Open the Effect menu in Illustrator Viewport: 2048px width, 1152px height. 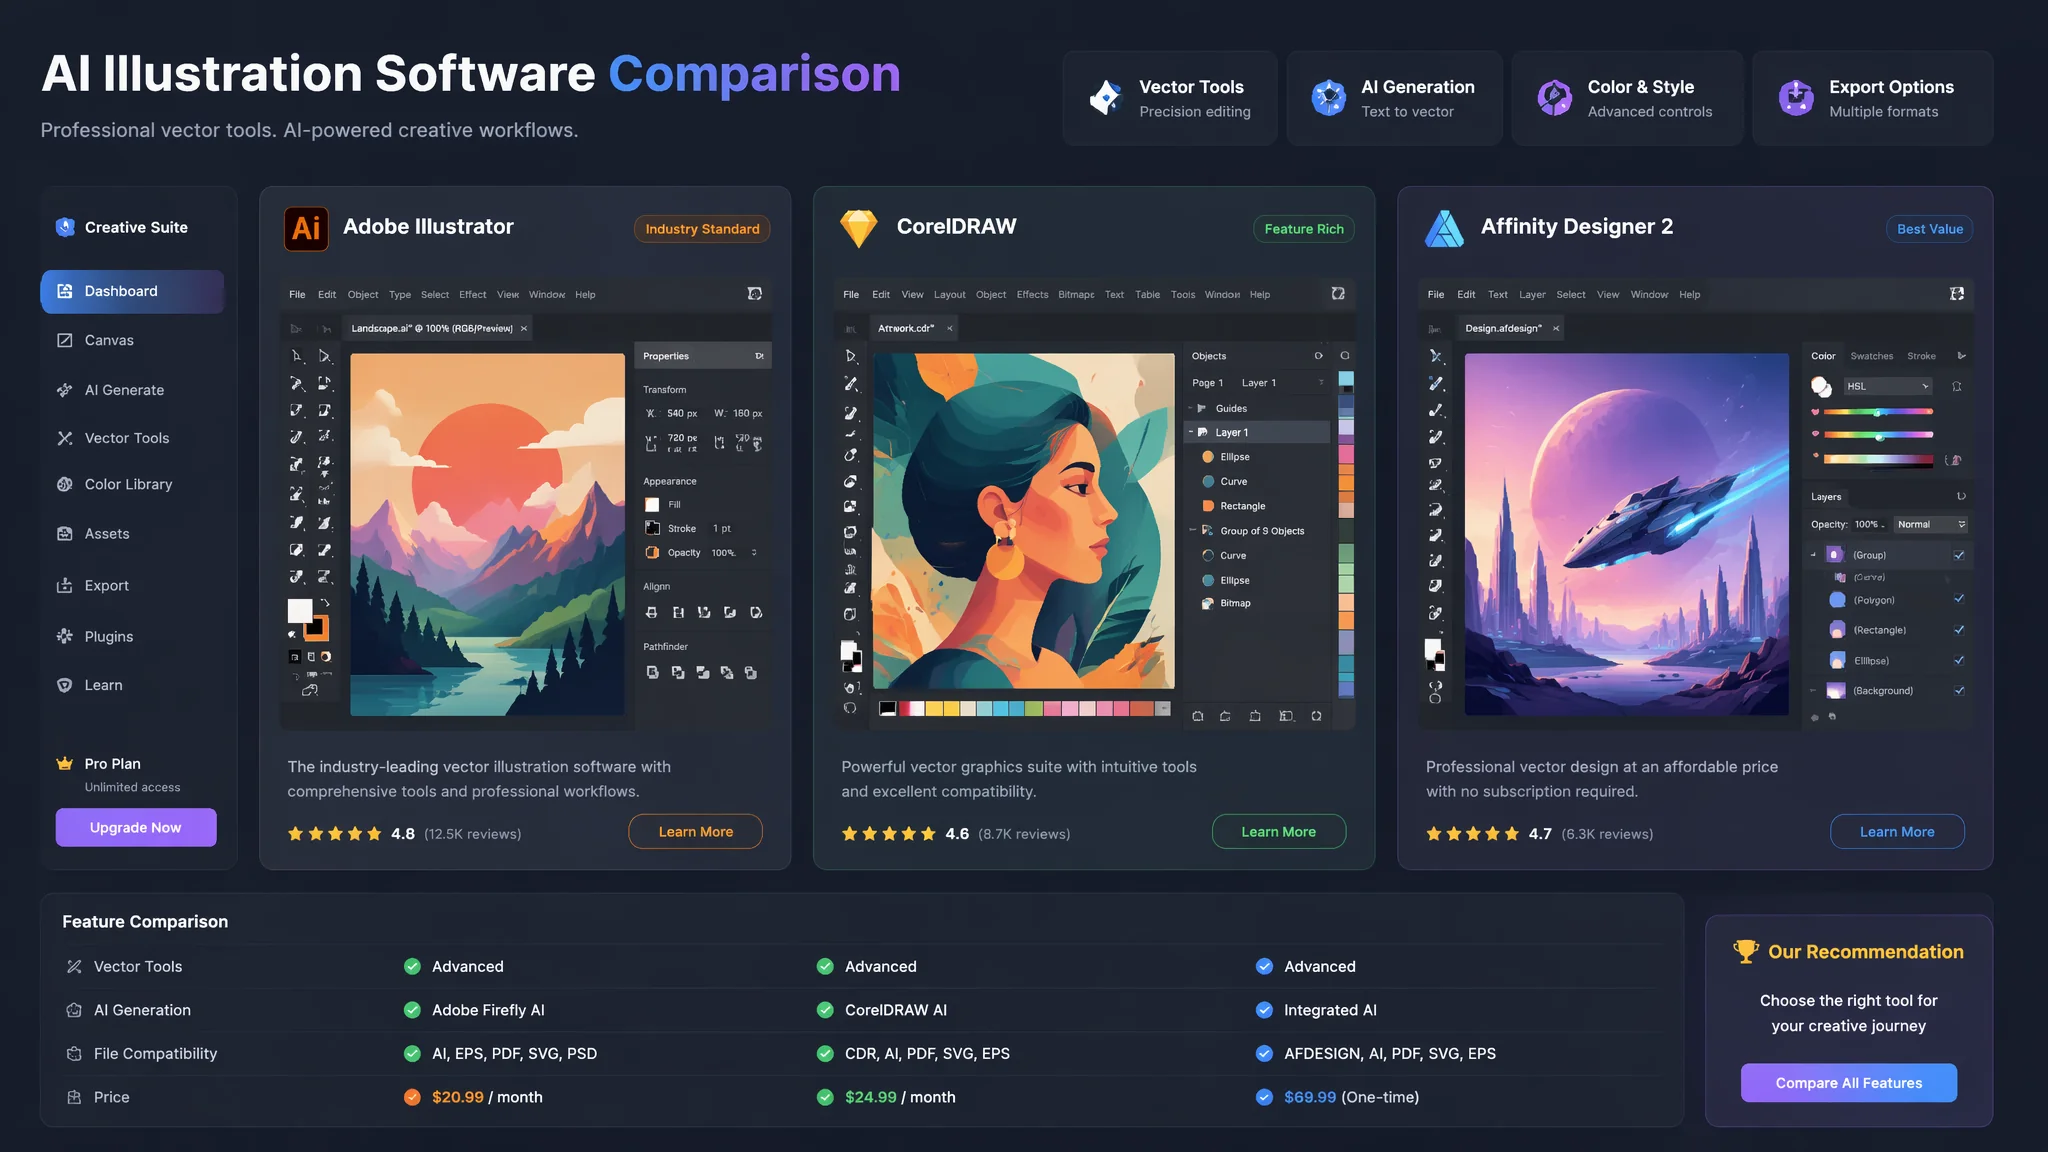pos(472,295)
